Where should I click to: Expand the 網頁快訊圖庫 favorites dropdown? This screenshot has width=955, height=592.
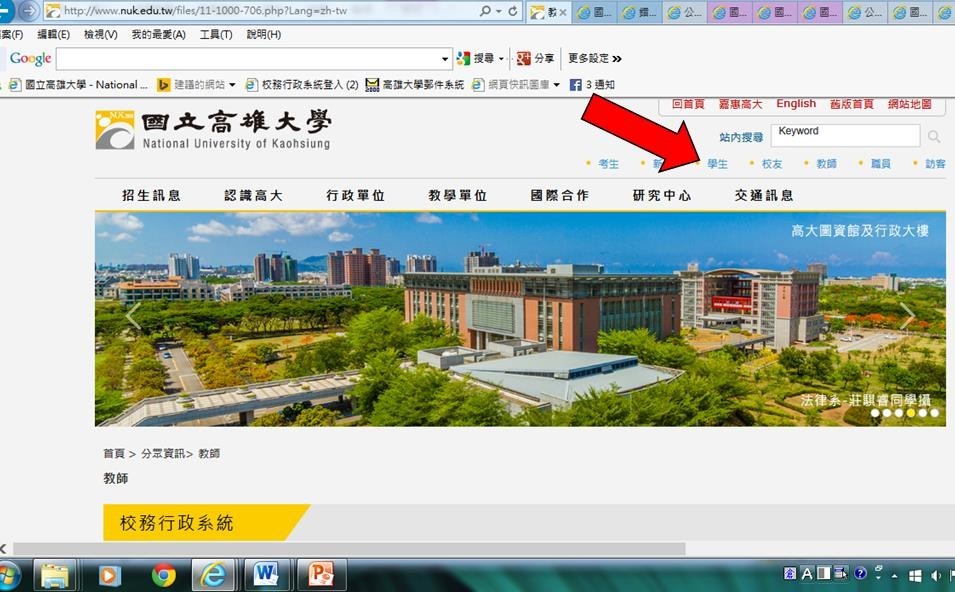[557, 85]
